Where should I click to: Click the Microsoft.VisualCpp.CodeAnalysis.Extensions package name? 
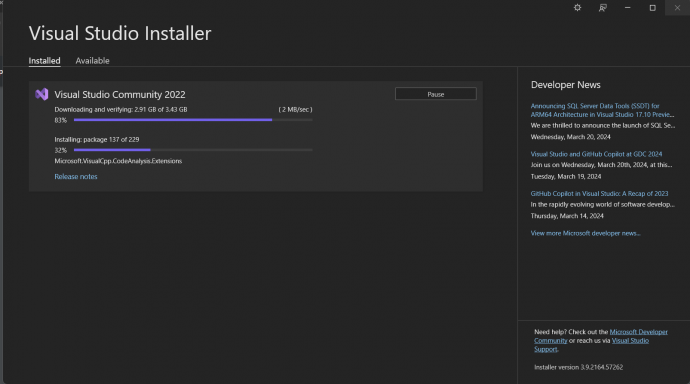[x=118, y=161]
